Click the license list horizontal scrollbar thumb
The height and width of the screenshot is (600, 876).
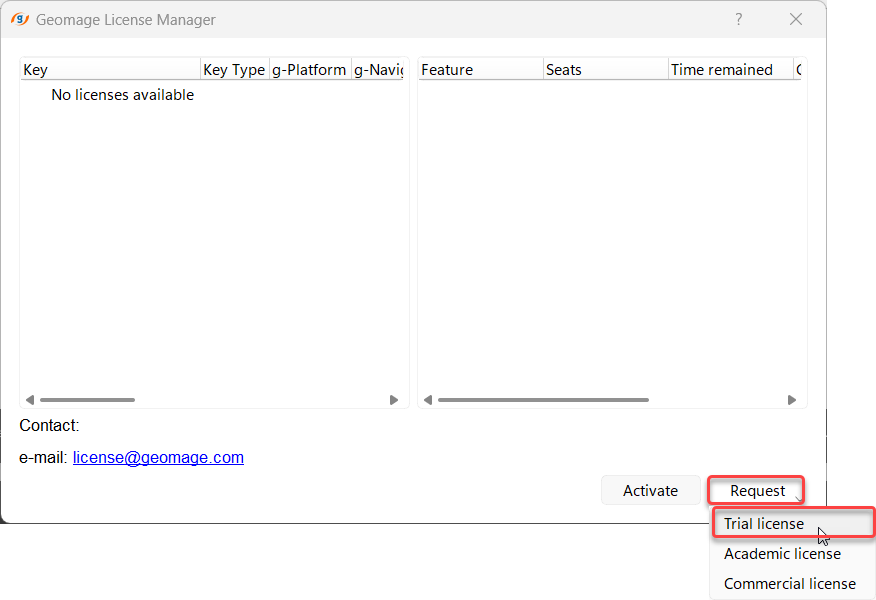pyautogui.click(x=87, y=400)
